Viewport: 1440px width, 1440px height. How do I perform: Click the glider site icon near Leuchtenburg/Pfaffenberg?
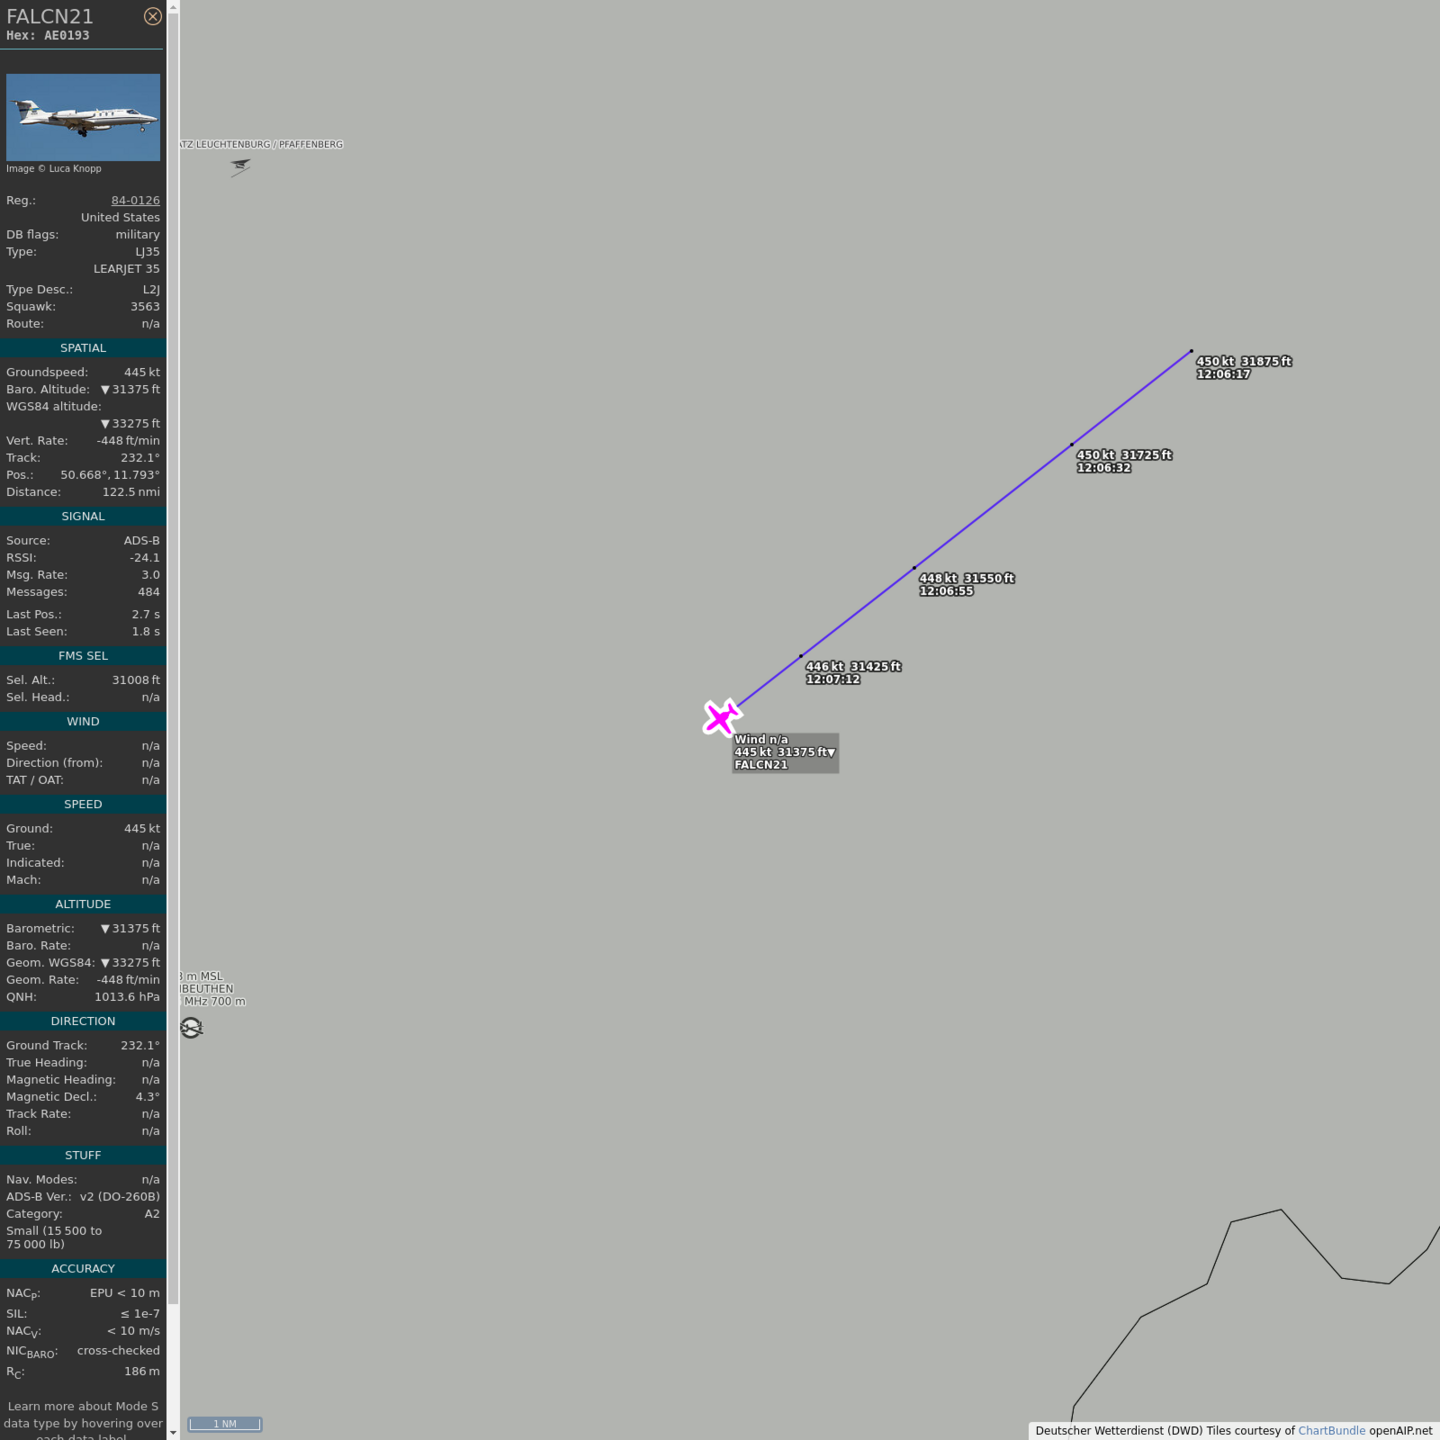tap(240, 166)
